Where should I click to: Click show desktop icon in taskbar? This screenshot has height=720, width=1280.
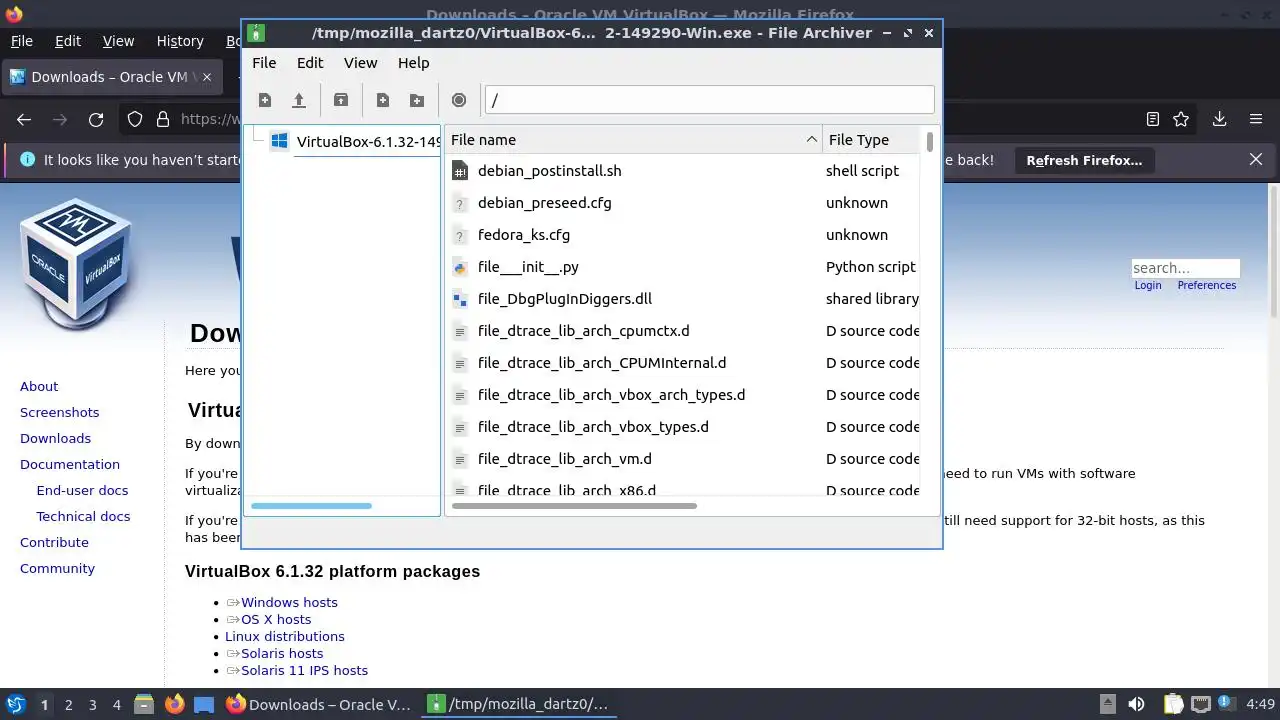pyautogui.click(x=204, y=704)
